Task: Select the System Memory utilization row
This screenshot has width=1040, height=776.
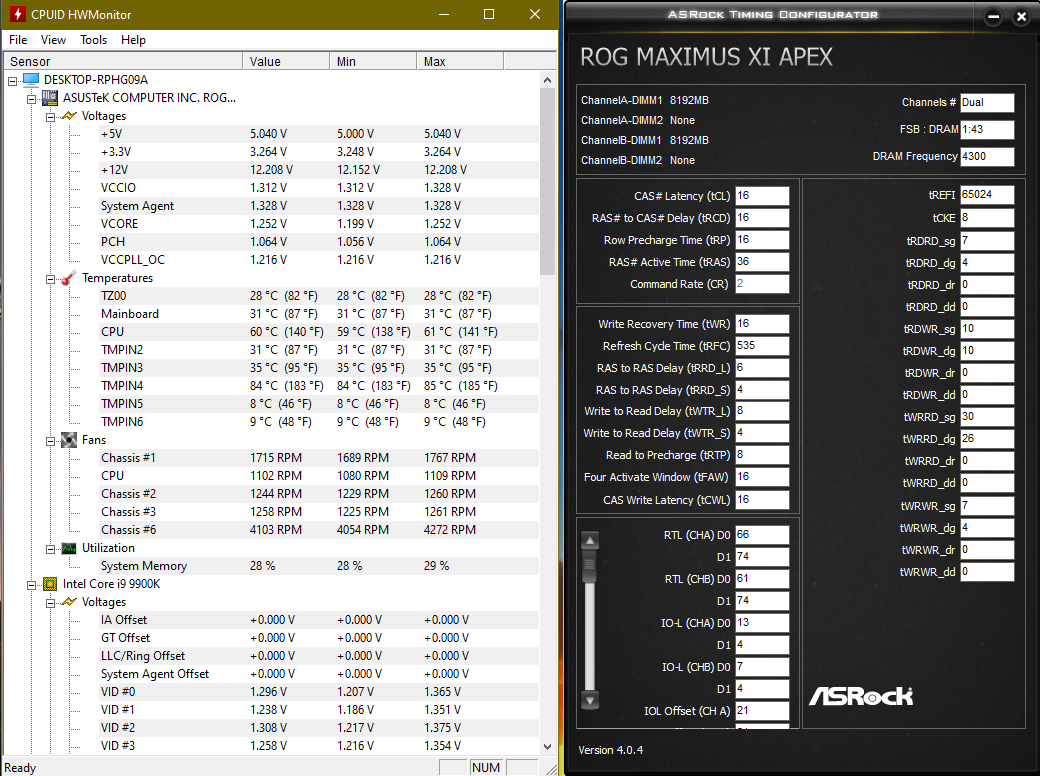Action: 319,566
